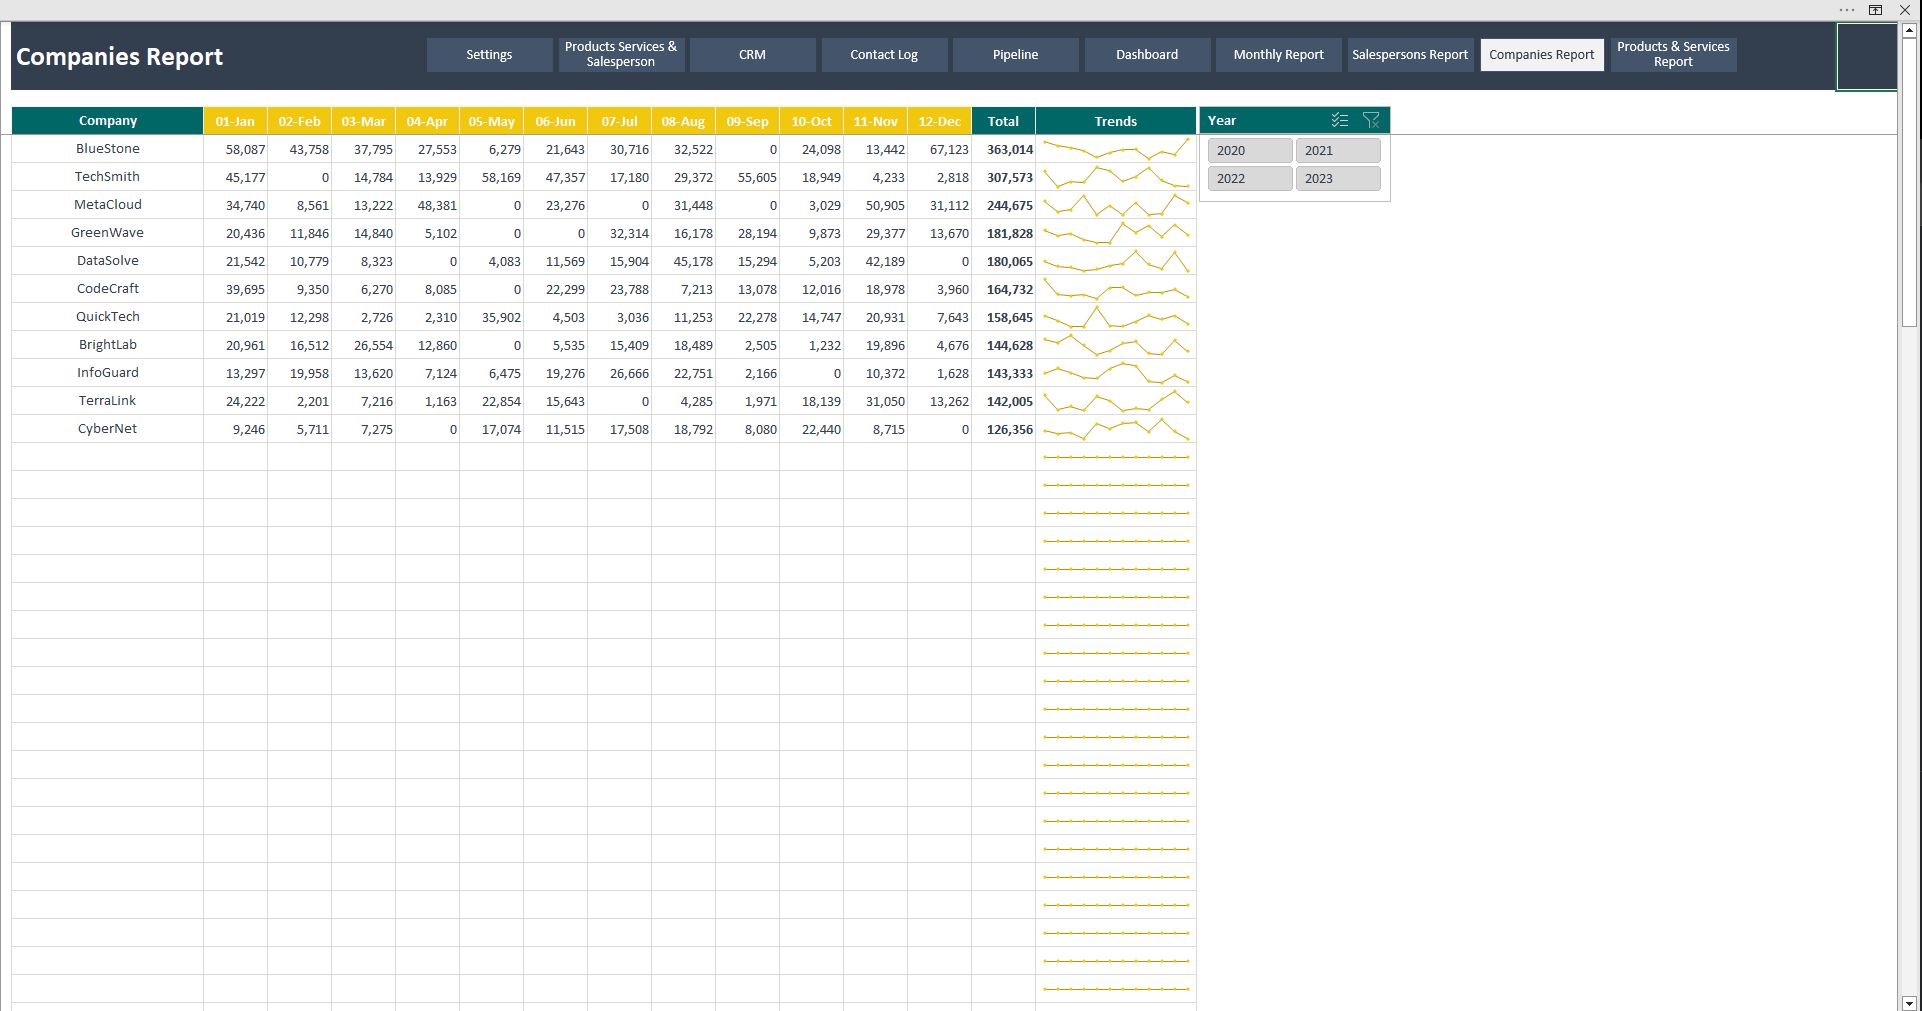Select the TechSmith company cell
This screenshot has height=1011, width=1922.
pos(108,177)
